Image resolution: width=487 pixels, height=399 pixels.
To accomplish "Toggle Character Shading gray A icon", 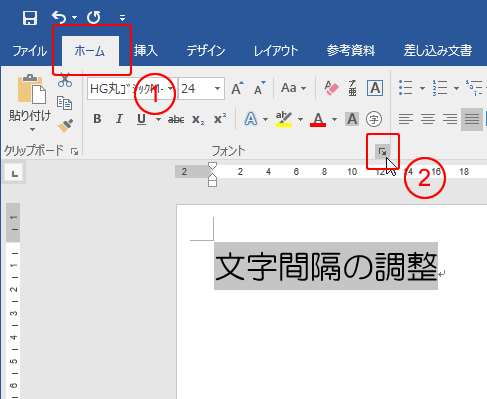I will [352, 119].
